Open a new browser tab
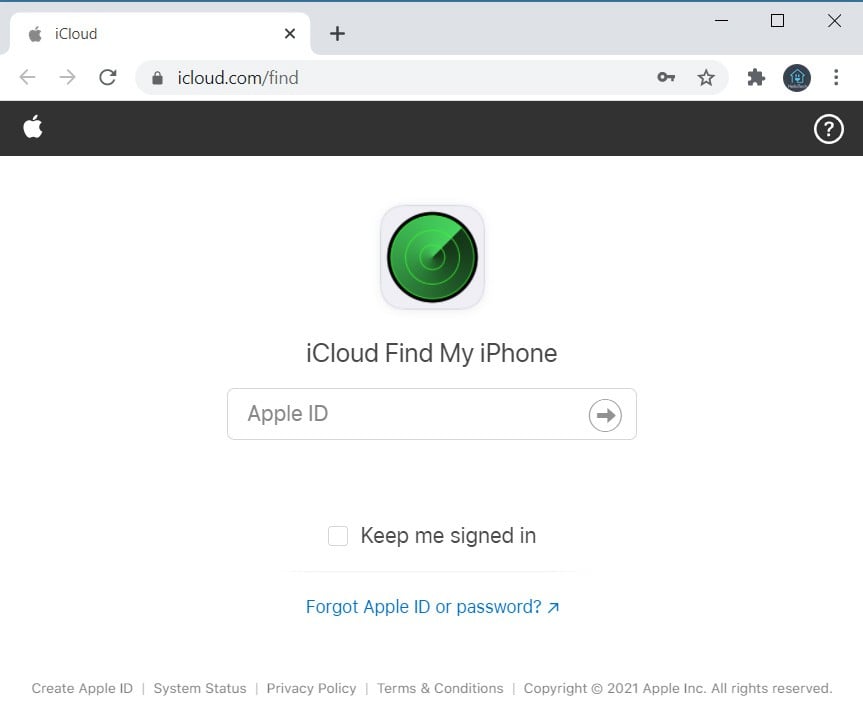 pyautogui.click(x=337, y=34)
